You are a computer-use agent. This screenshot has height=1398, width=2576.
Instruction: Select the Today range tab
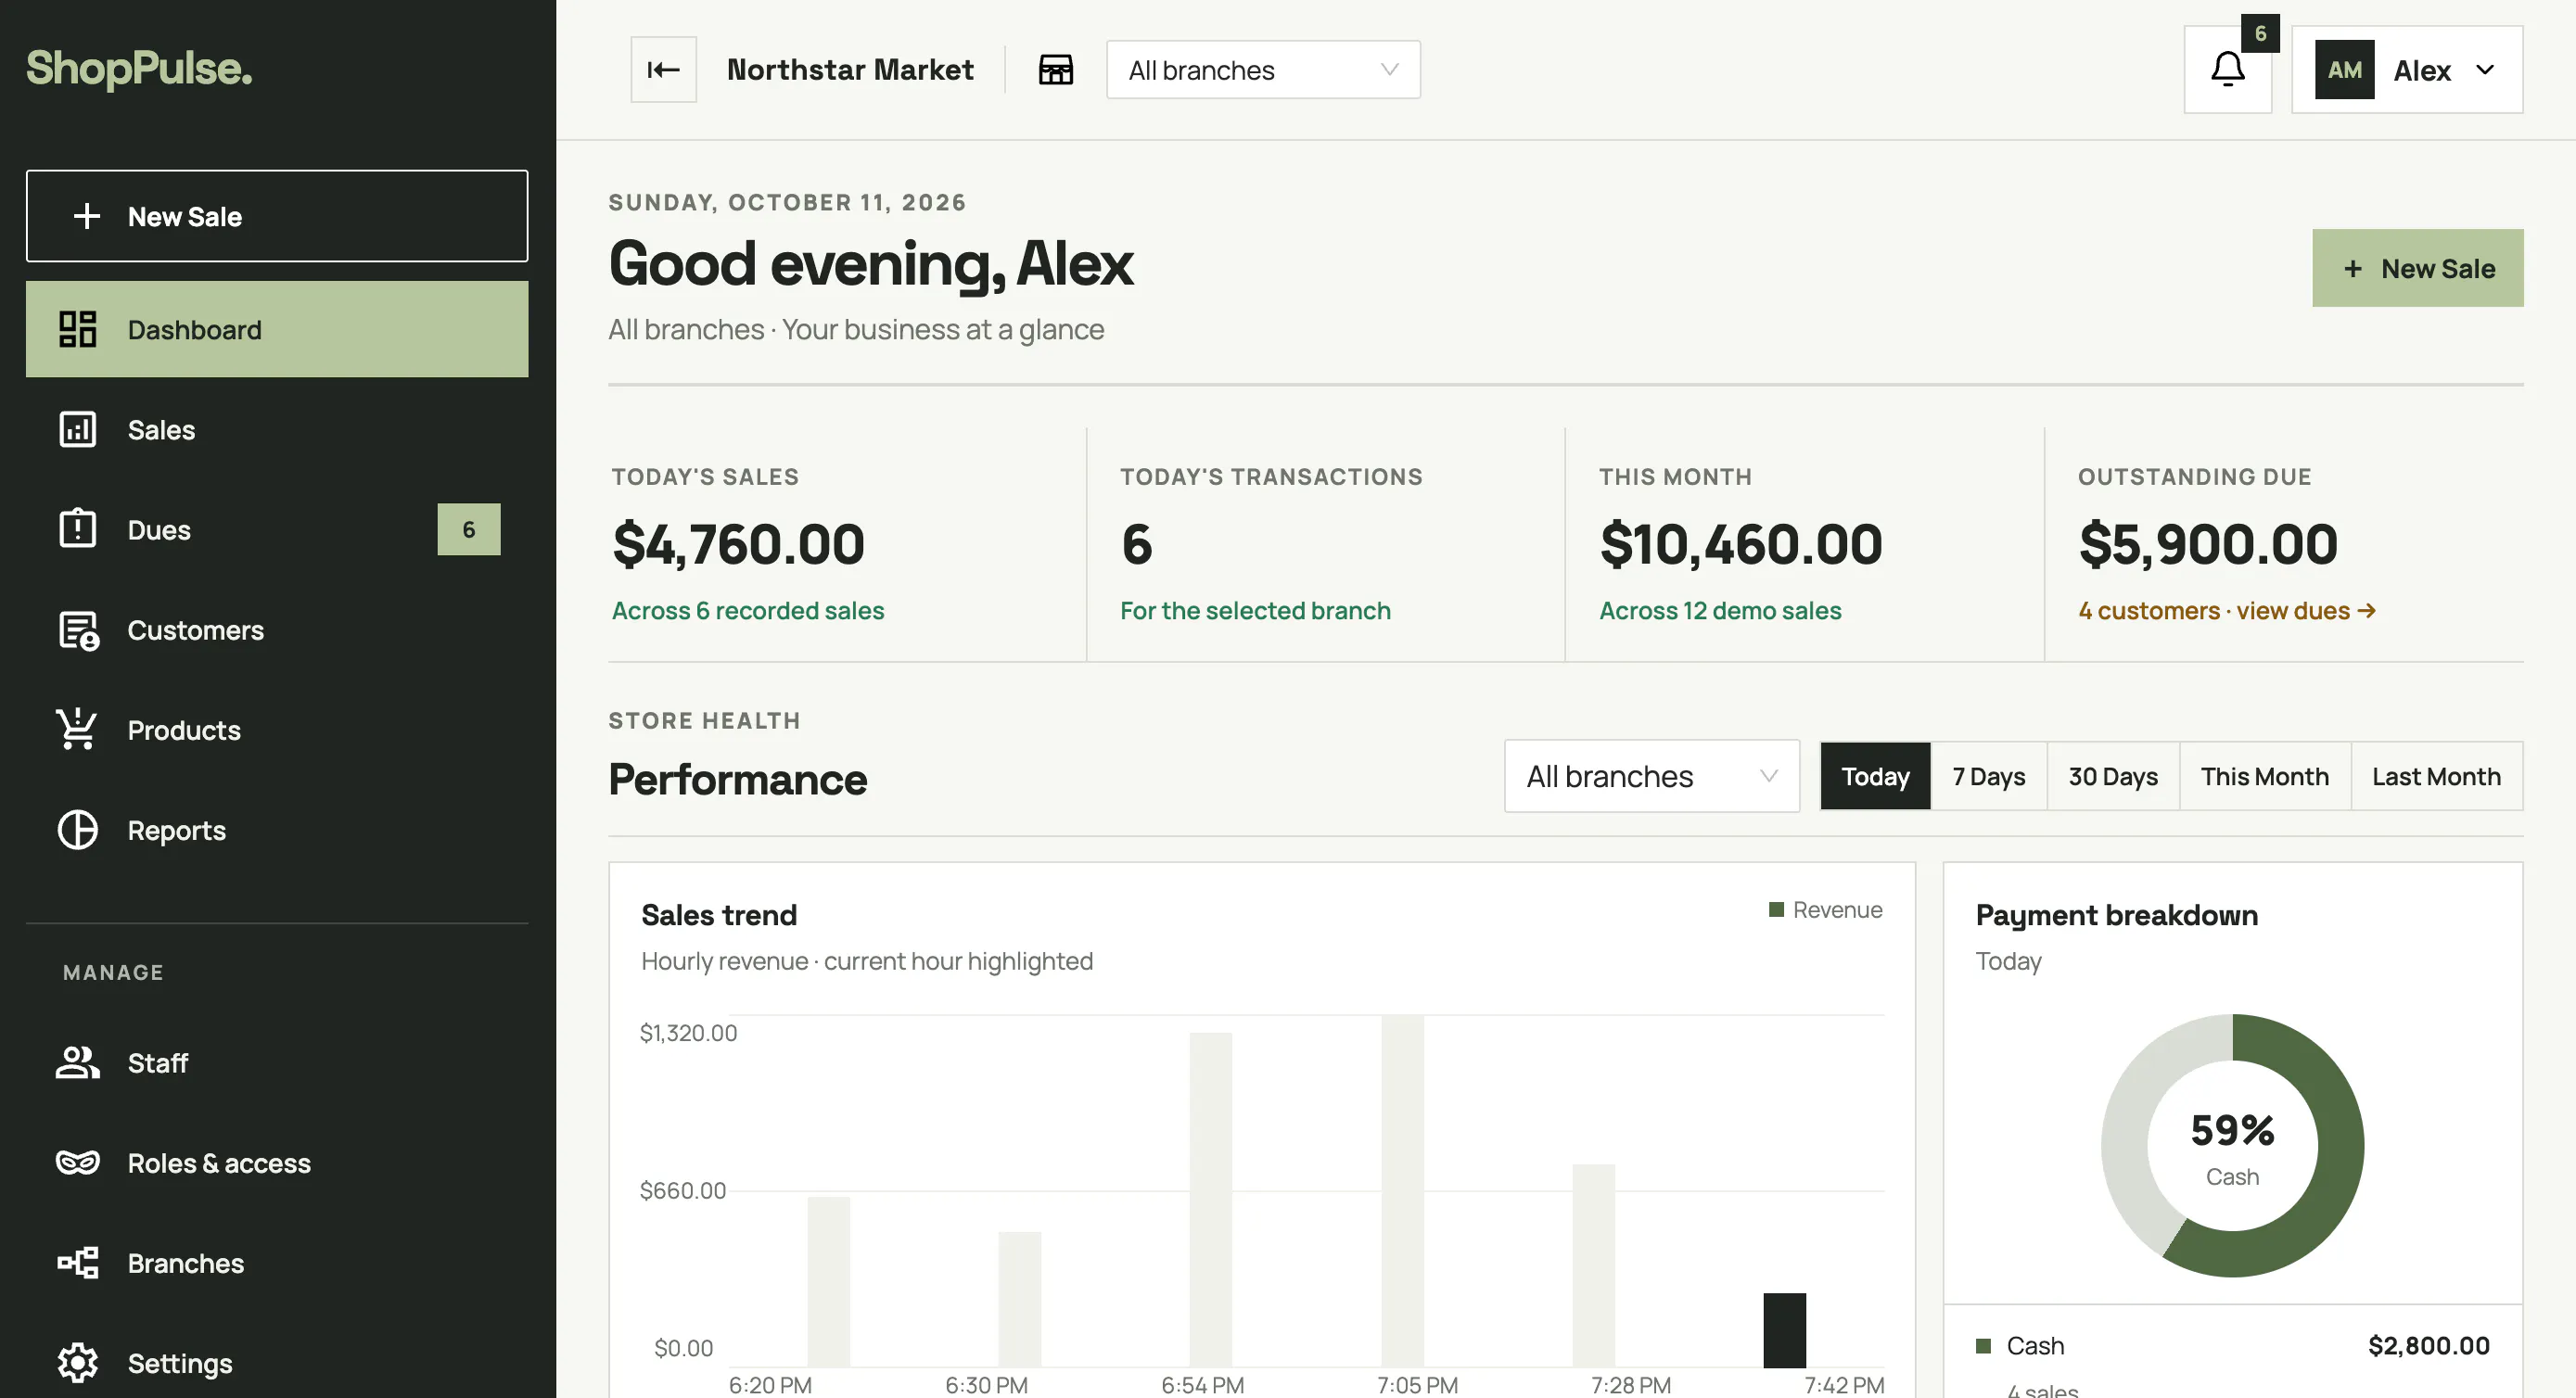pyautogui.click(x=1875, y=776)
